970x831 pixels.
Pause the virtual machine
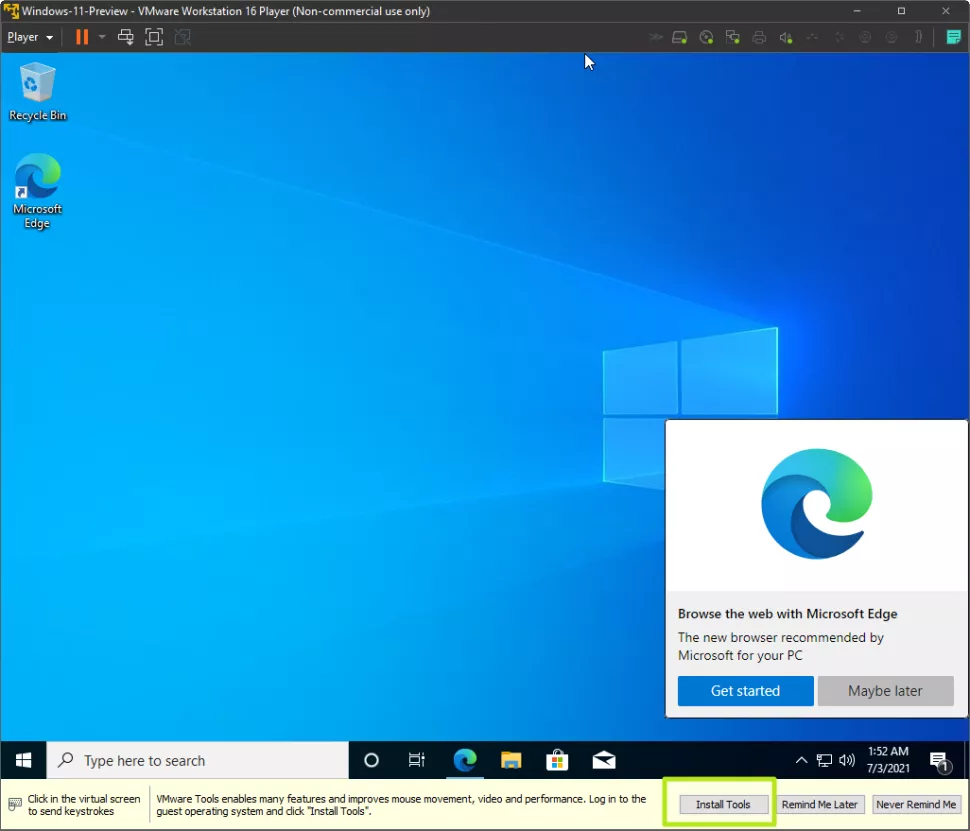(82, 37)
